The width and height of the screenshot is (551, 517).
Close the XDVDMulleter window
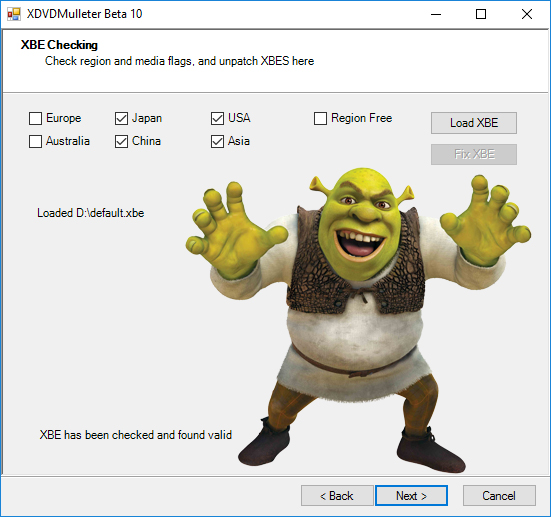click(x=526, y=14)
